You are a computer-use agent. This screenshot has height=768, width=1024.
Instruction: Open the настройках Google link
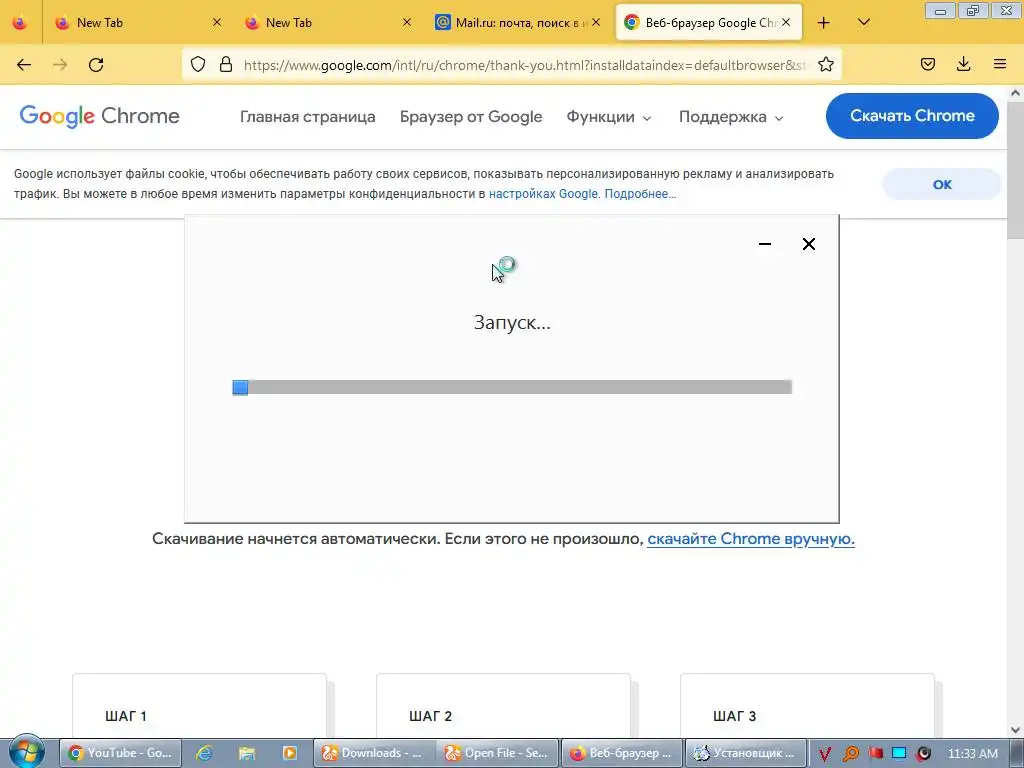pos(543,194)
